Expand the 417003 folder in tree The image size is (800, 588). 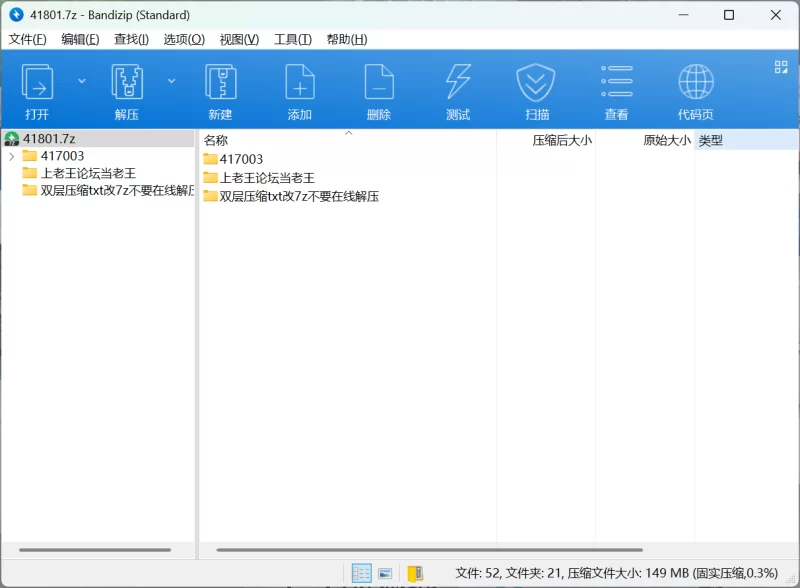[11, 156]
